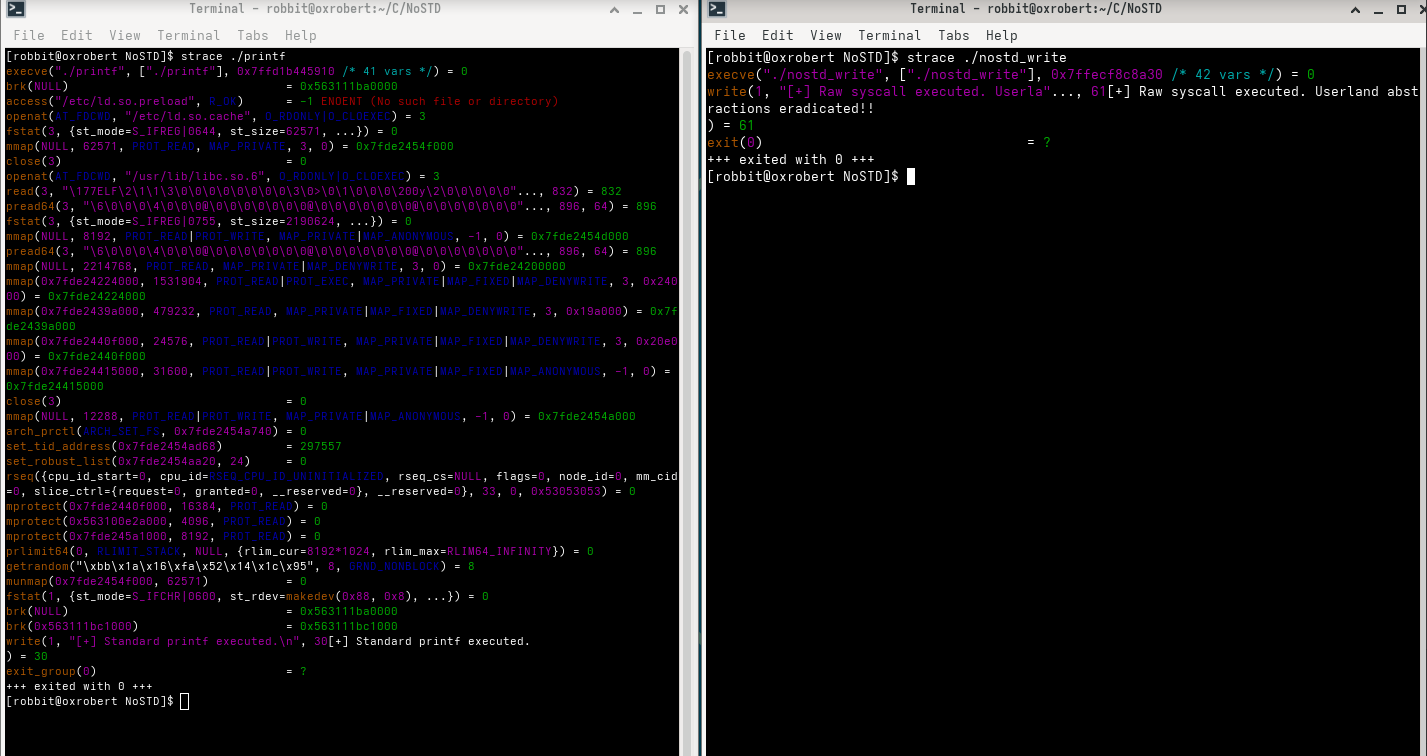Image resolution: width=1427 pixels, height=756 pixels.
Task: Click the getrandom line
Action: pos(240,566)
